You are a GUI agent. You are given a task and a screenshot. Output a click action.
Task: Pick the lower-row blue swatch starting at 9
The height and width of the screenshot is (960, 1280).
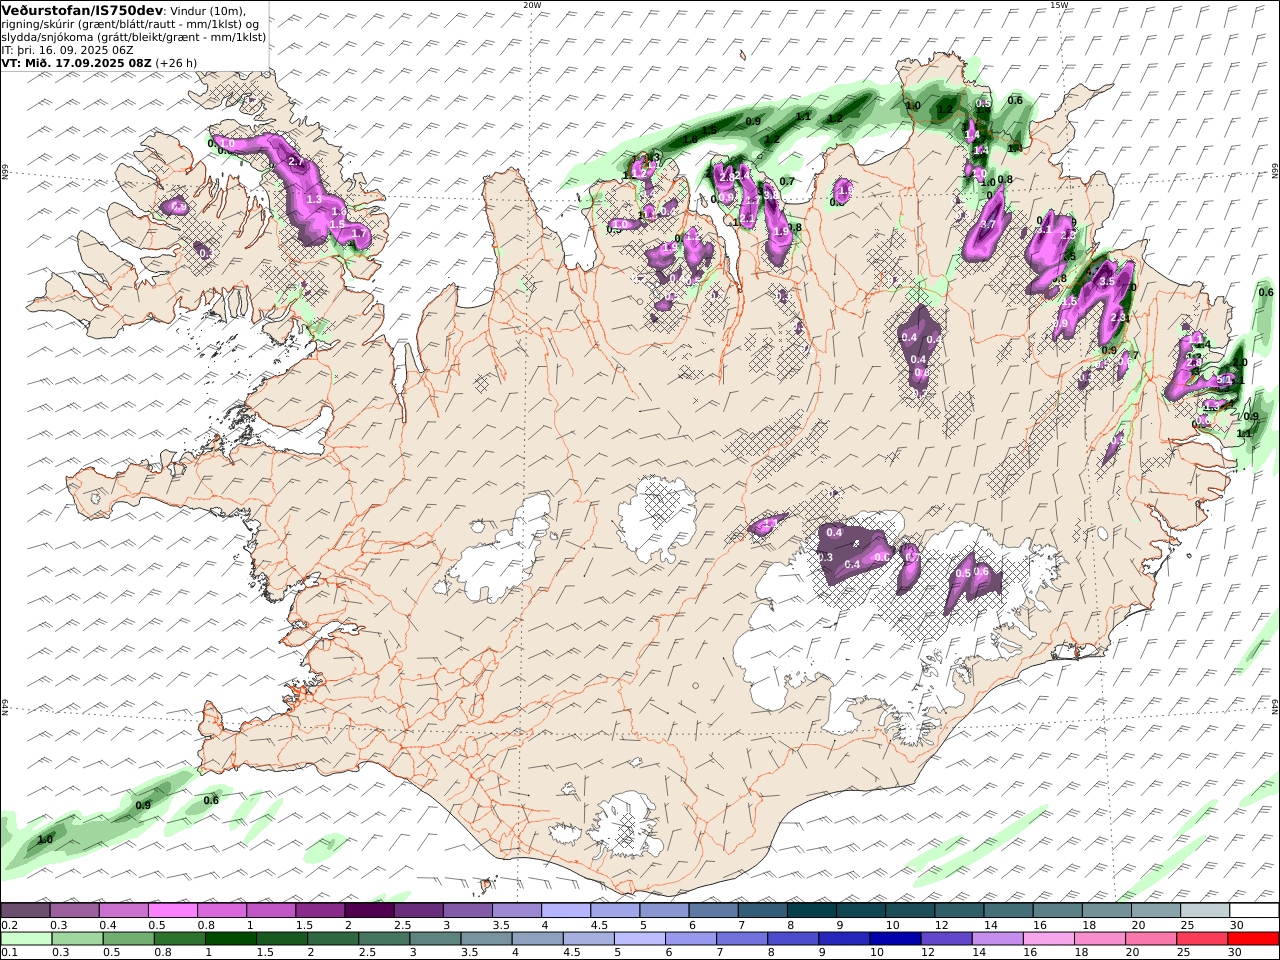845,938
